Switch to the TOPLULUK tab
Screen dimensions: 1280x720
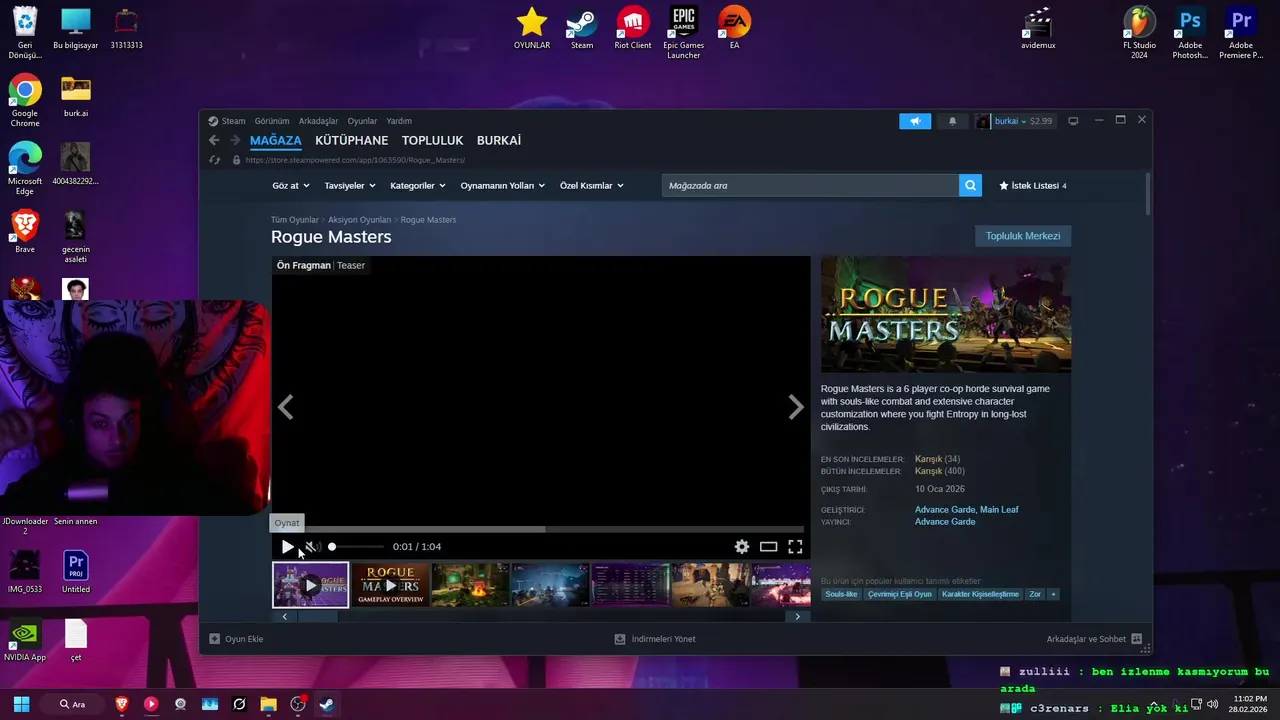[x=433, y=141]
